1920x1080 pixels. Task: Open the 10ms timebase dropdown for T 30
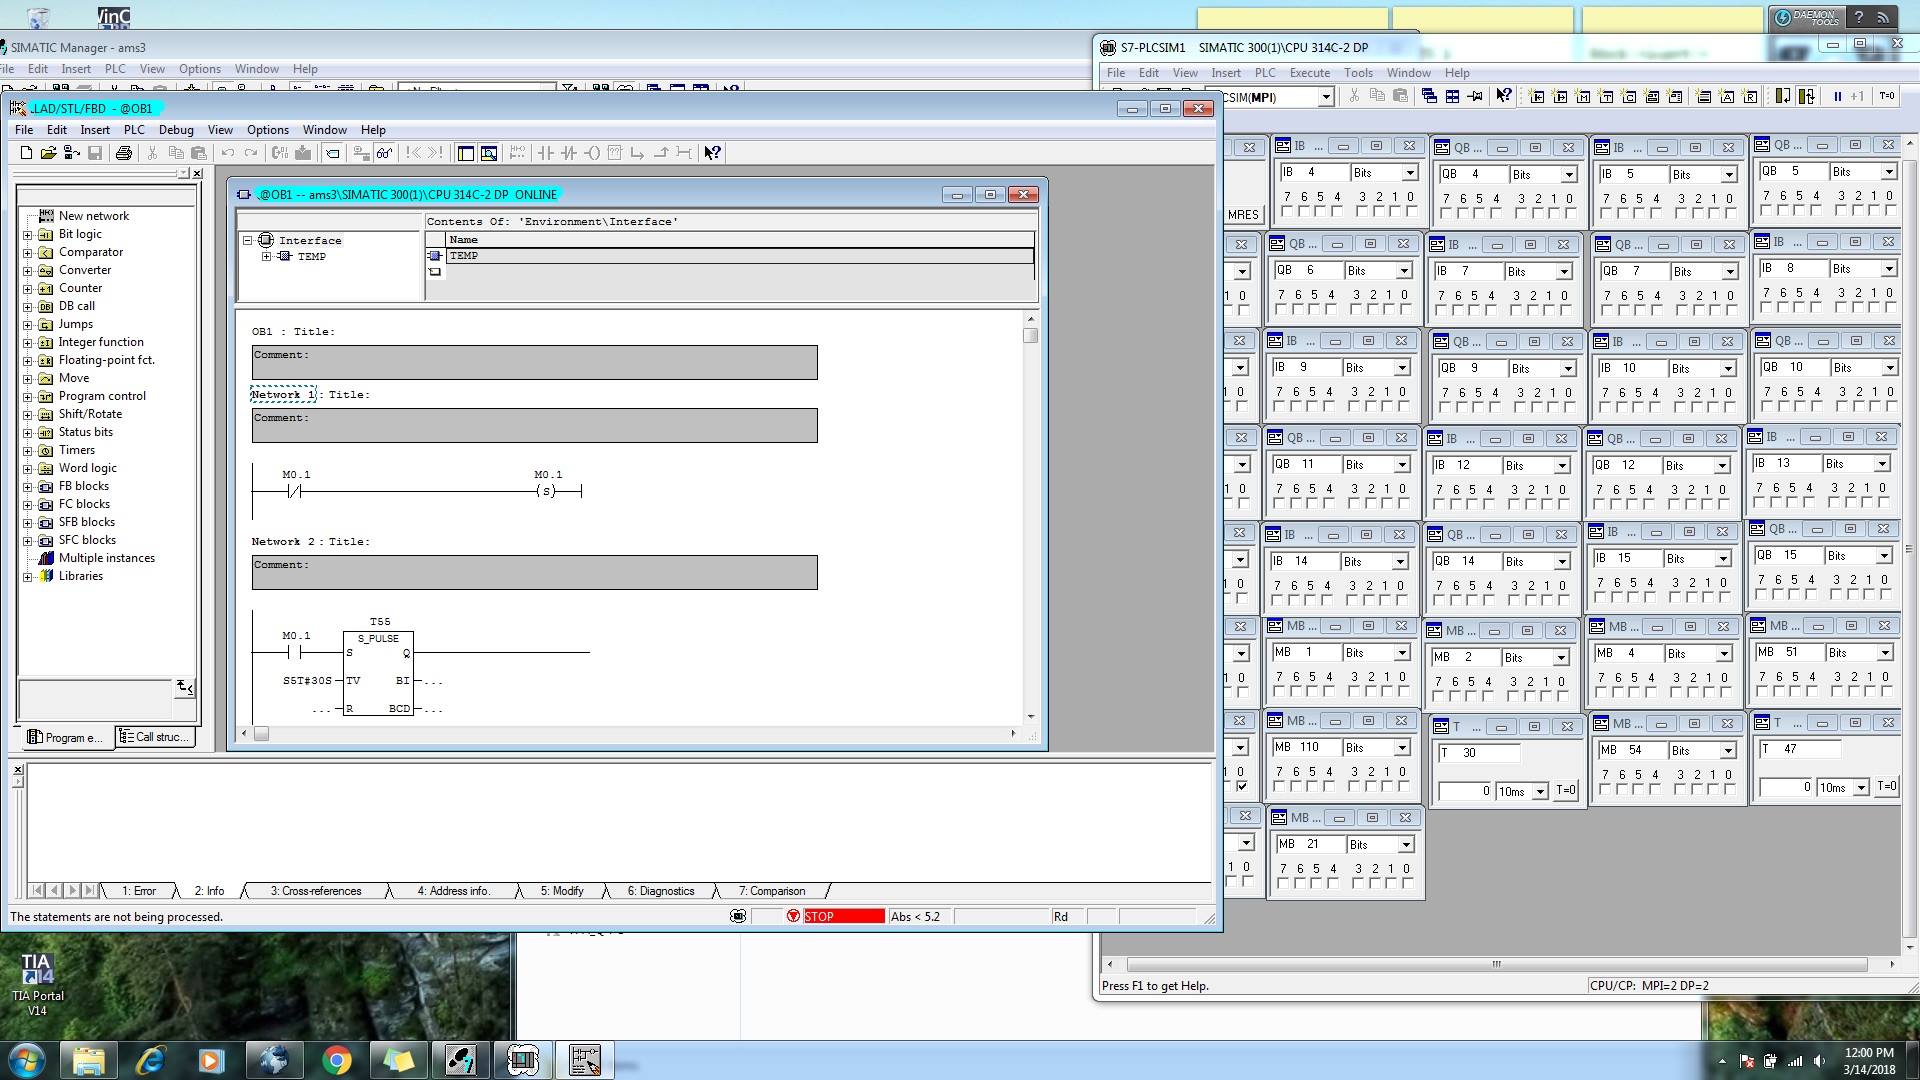tap(1540, 791)
